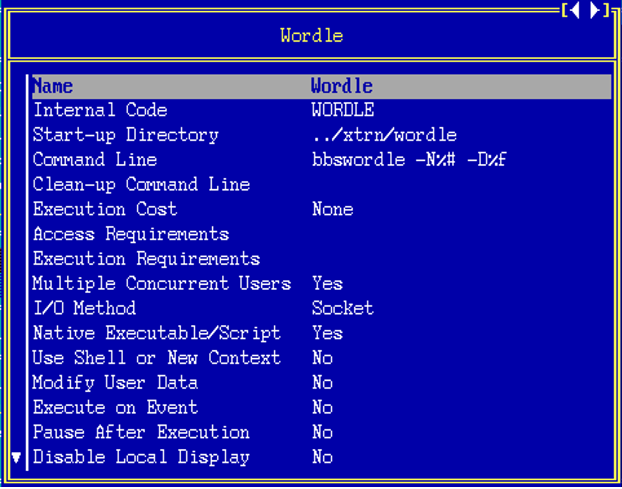
Task: Toggle Disable Local Display option
Action: (x=321, y=457)
